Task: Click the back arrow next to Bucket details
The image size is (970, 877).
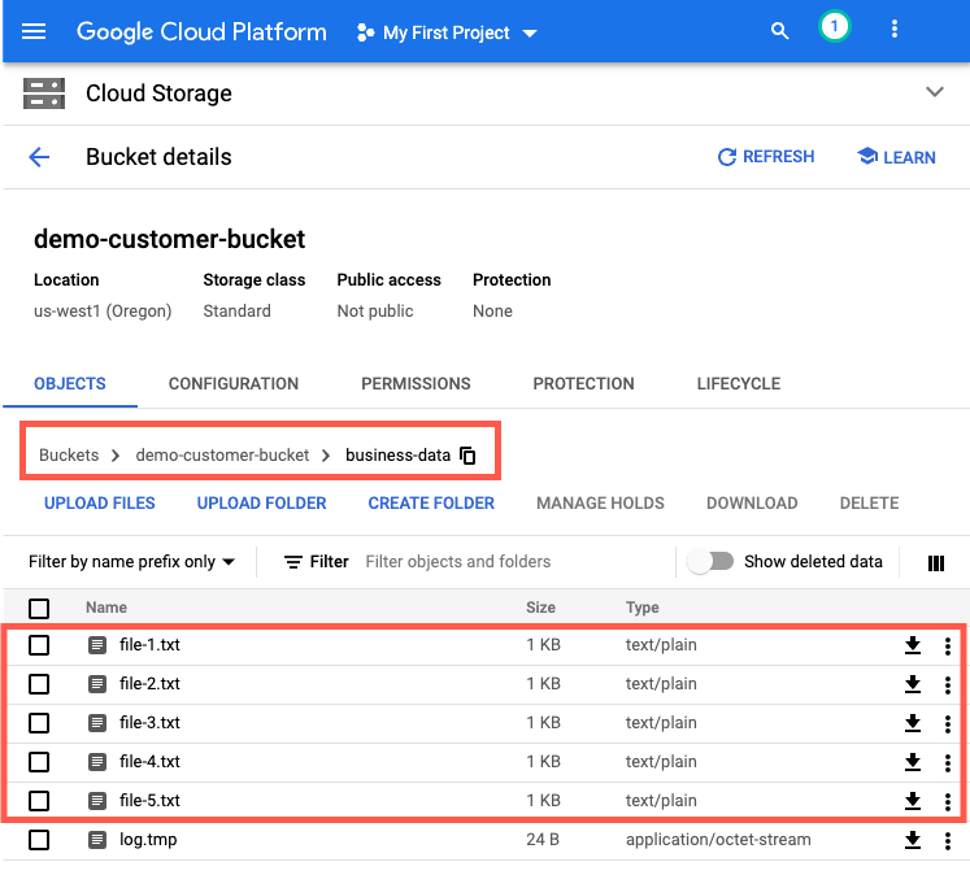Action: [x=38, y=157]
